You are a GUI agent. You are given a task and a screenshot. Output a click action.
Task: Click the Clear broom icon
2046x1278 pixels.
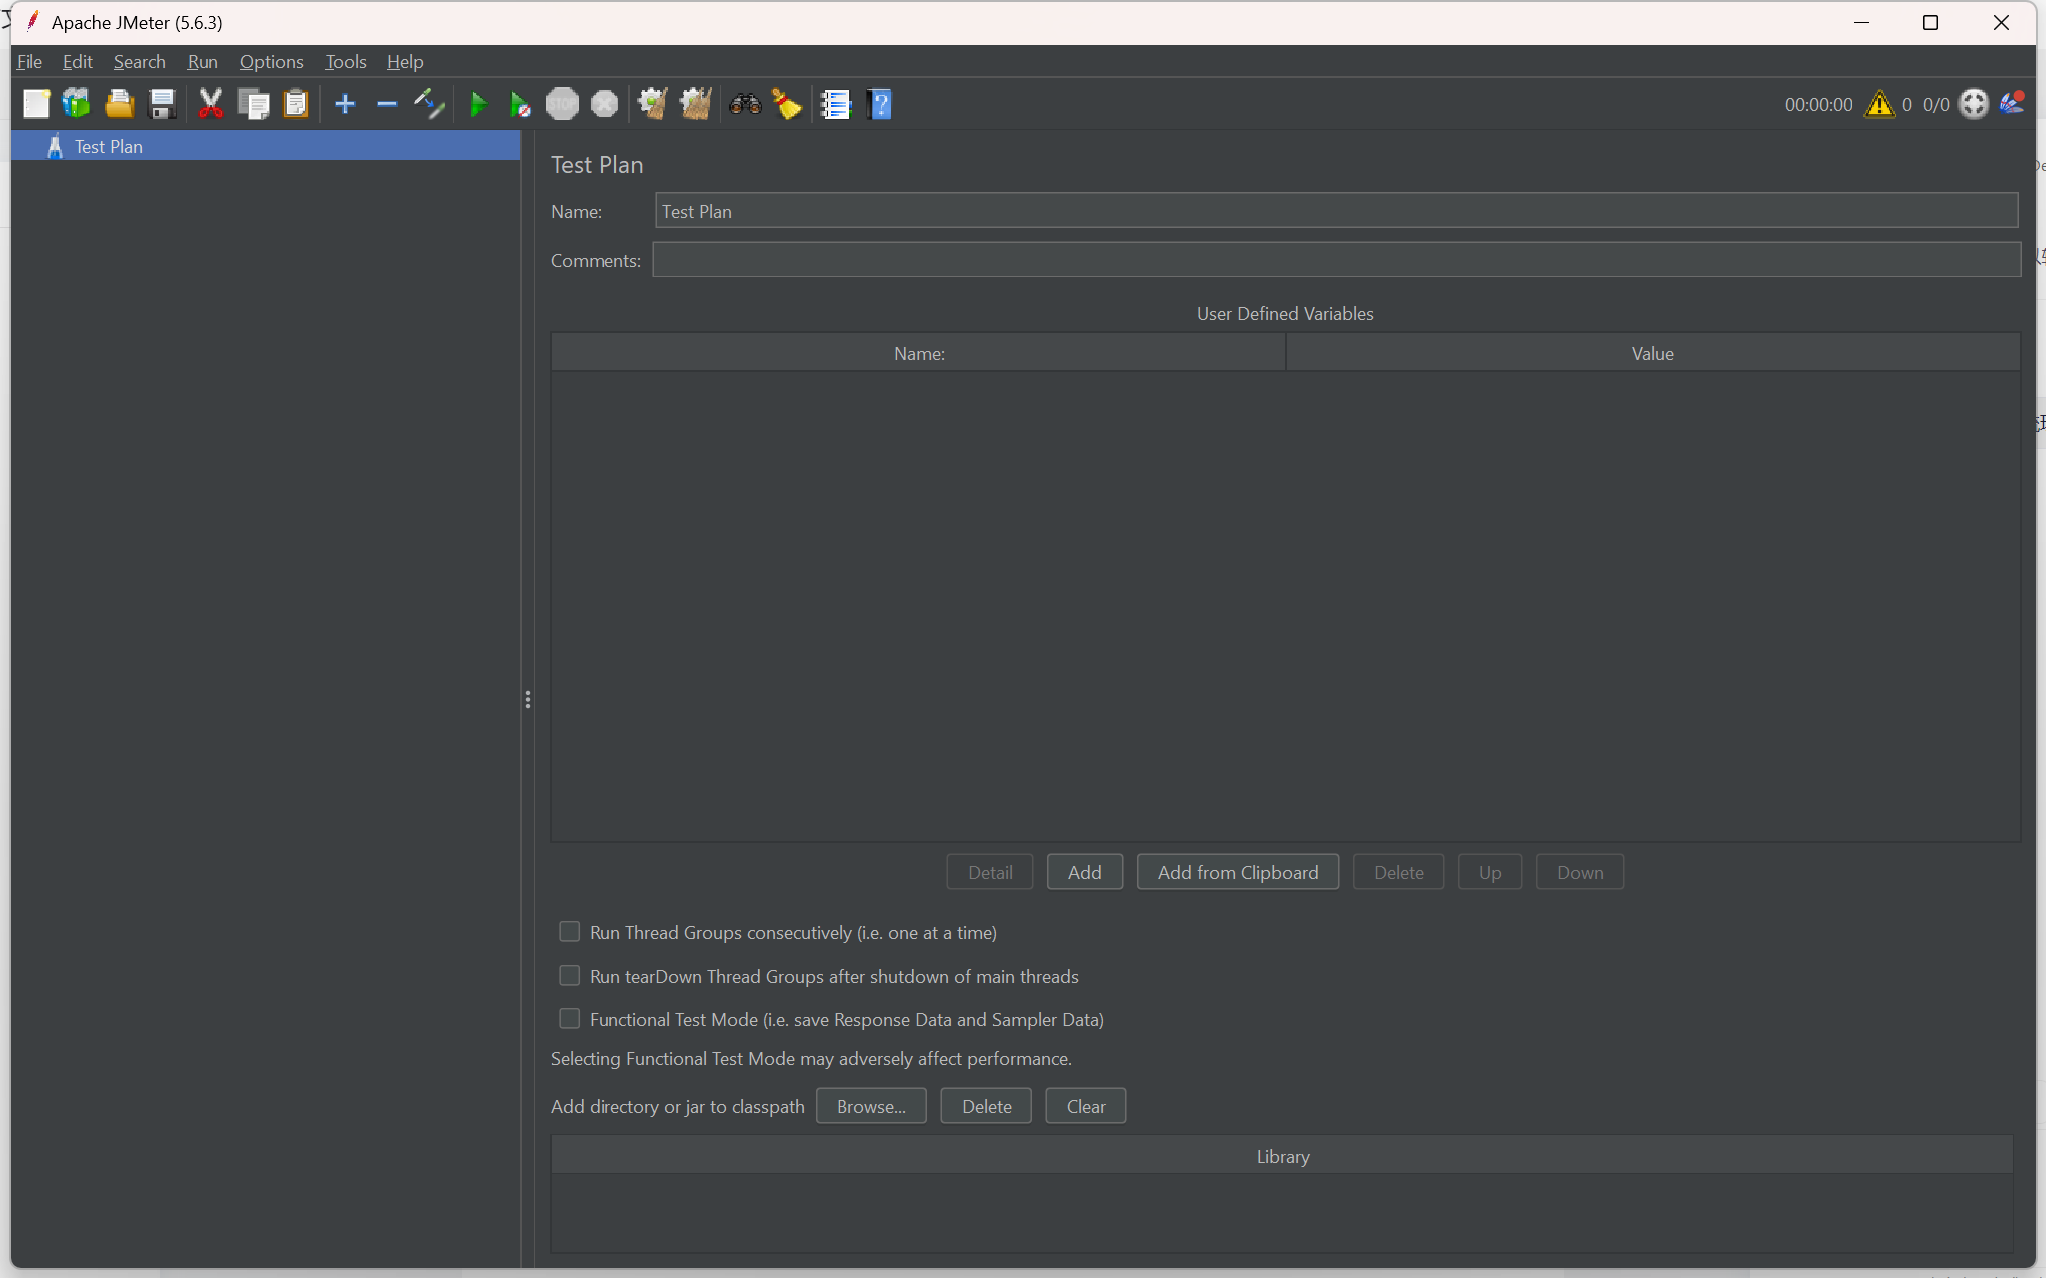tap(653, 104)
